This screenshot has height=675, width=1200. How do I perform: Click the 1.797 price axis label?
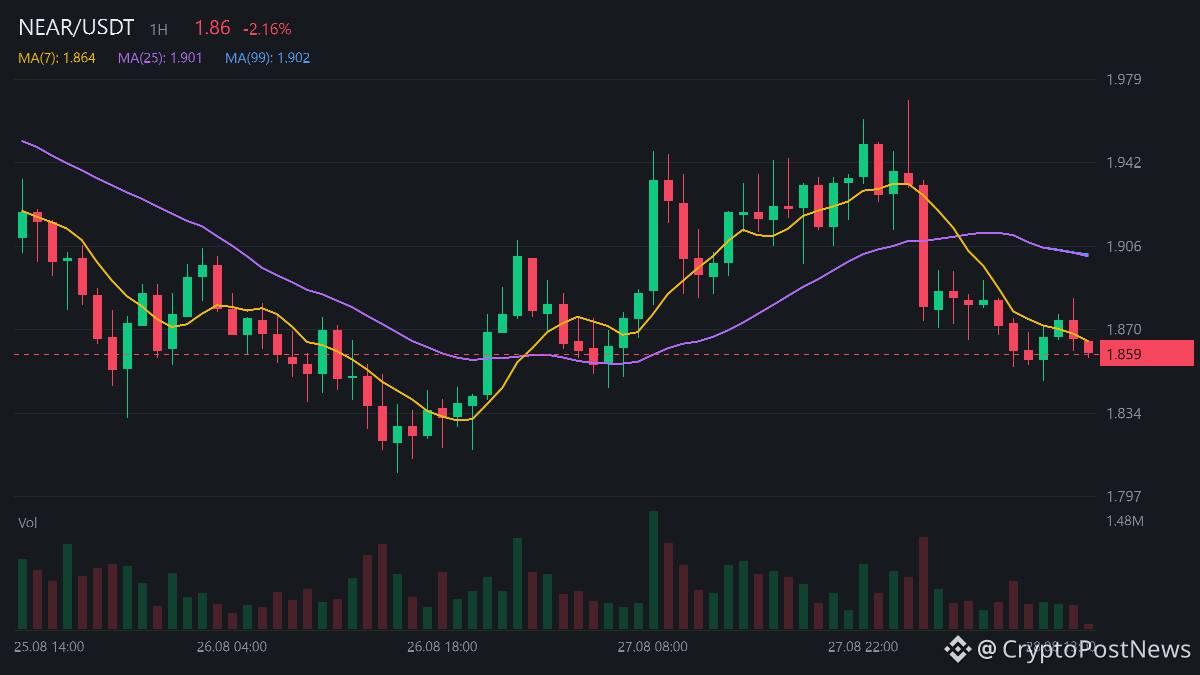[x=1123, y=496]
